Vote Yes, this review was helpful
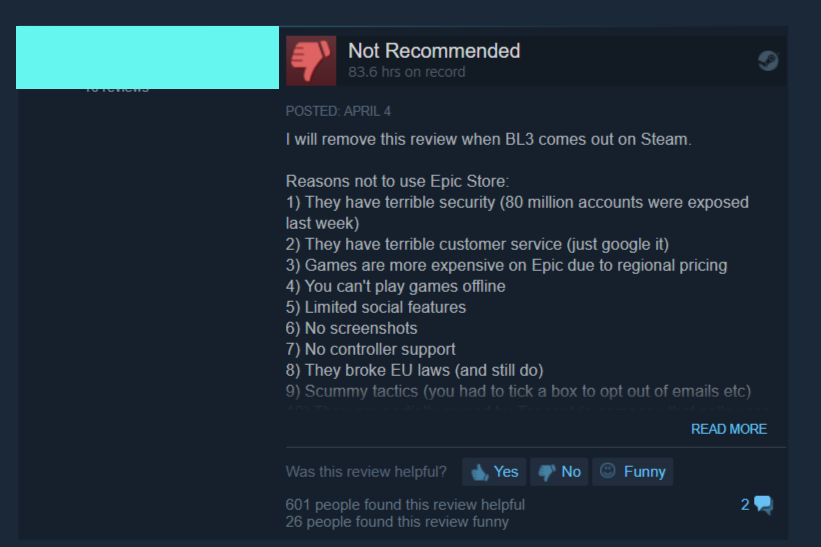This screenshot has height=547, width=821. (x=494, y=472)
